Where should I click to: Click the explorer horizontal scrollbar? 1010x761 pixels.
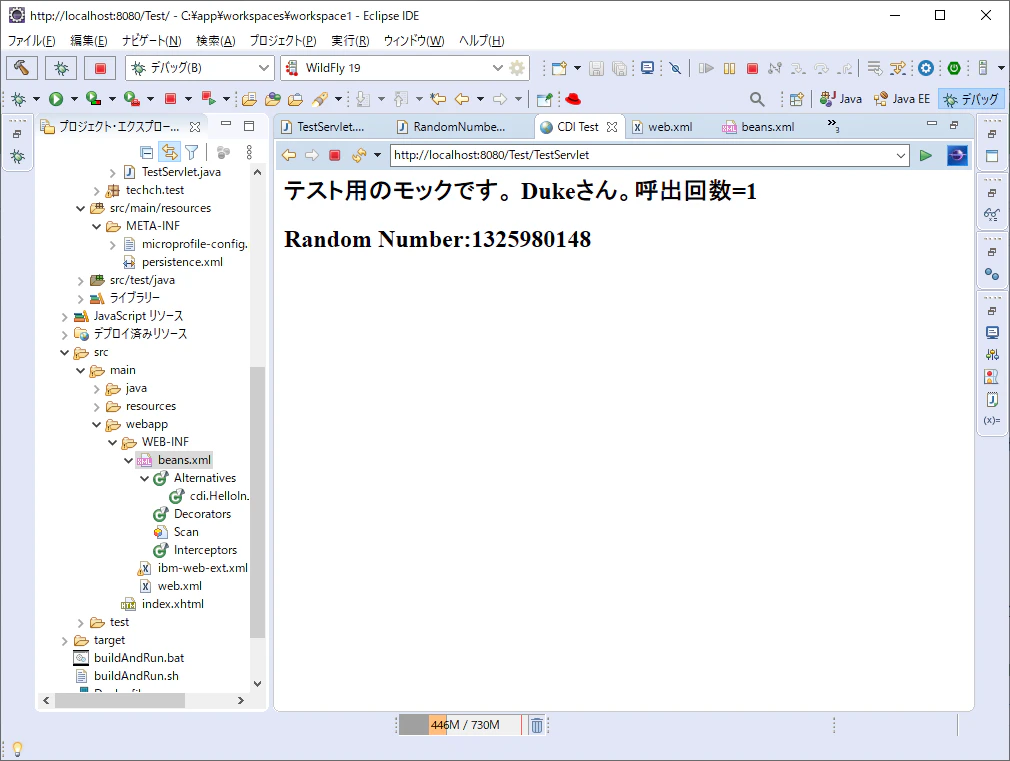(120, 700)
